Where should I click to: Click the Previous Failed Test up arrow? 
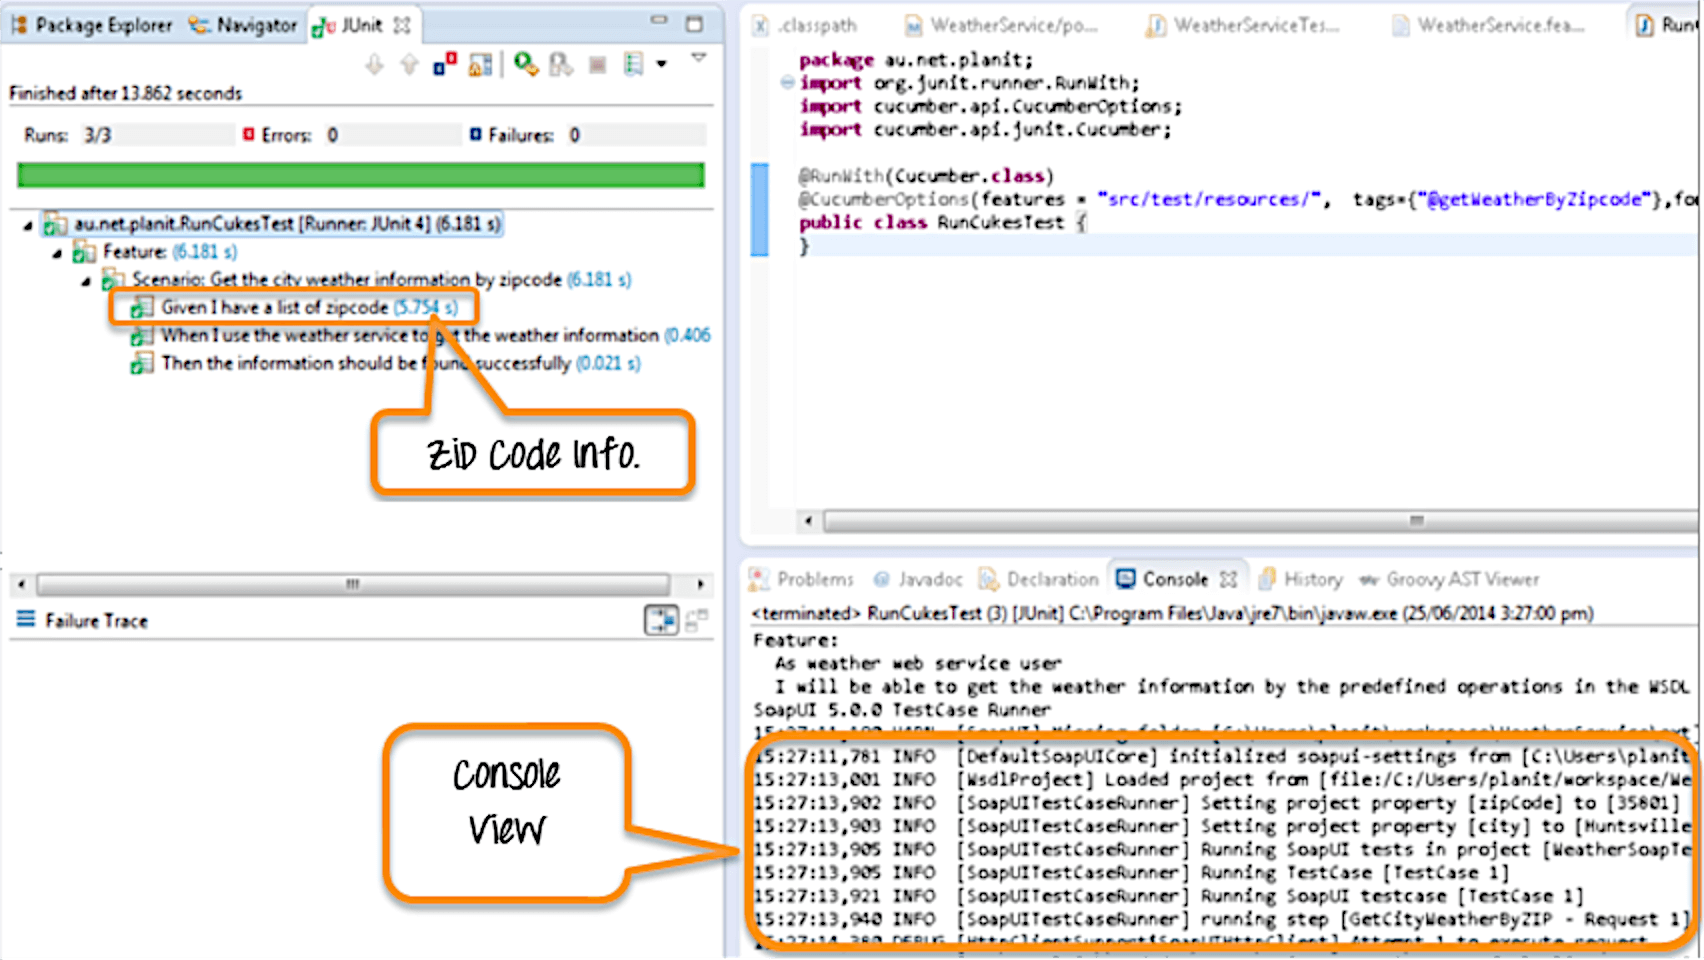tap(409, 65)
